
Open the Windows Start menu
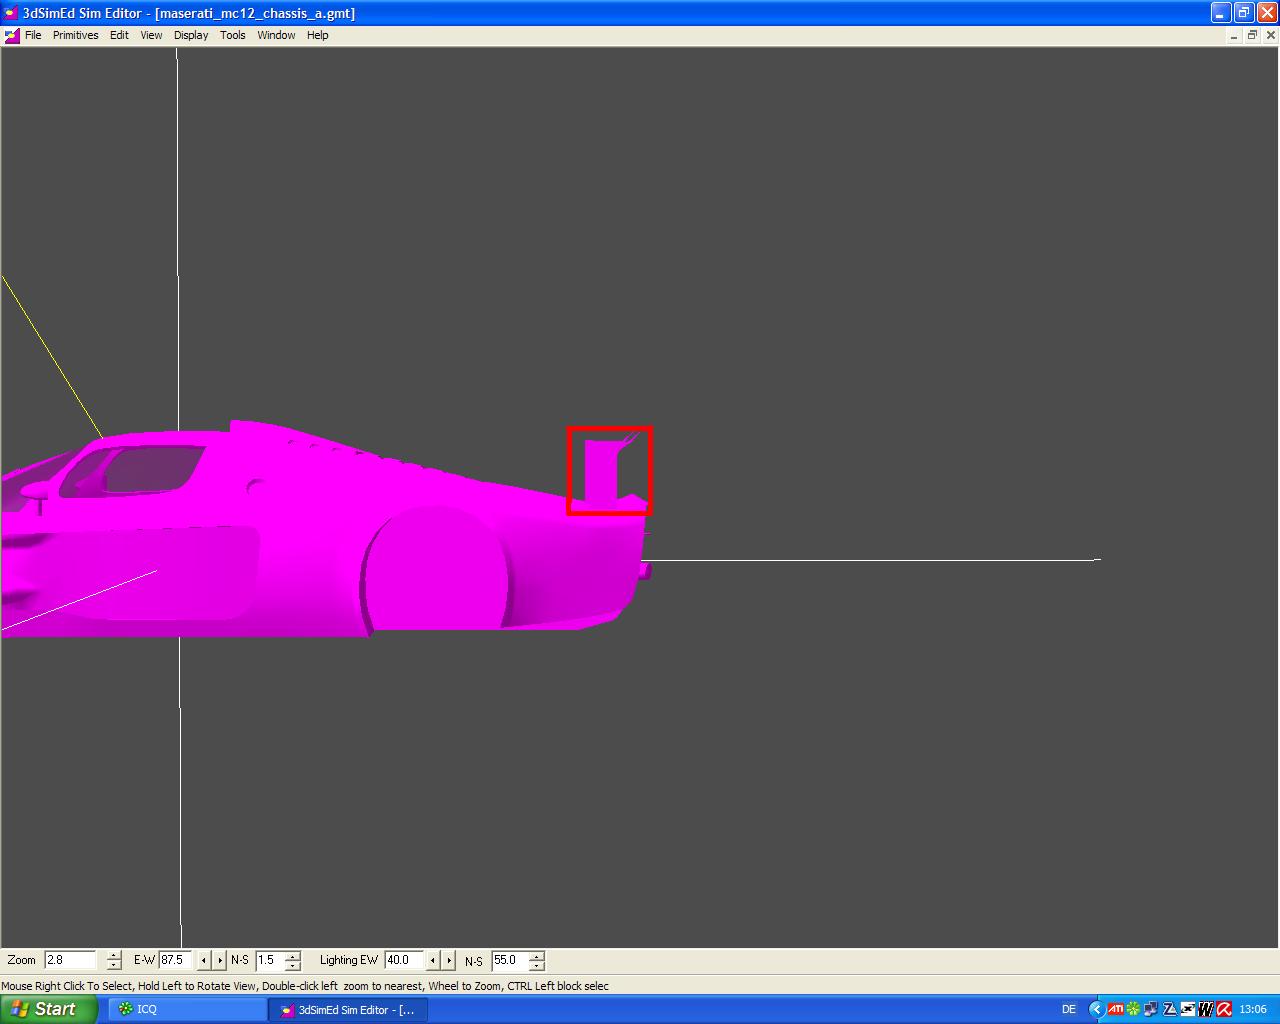47,1009
